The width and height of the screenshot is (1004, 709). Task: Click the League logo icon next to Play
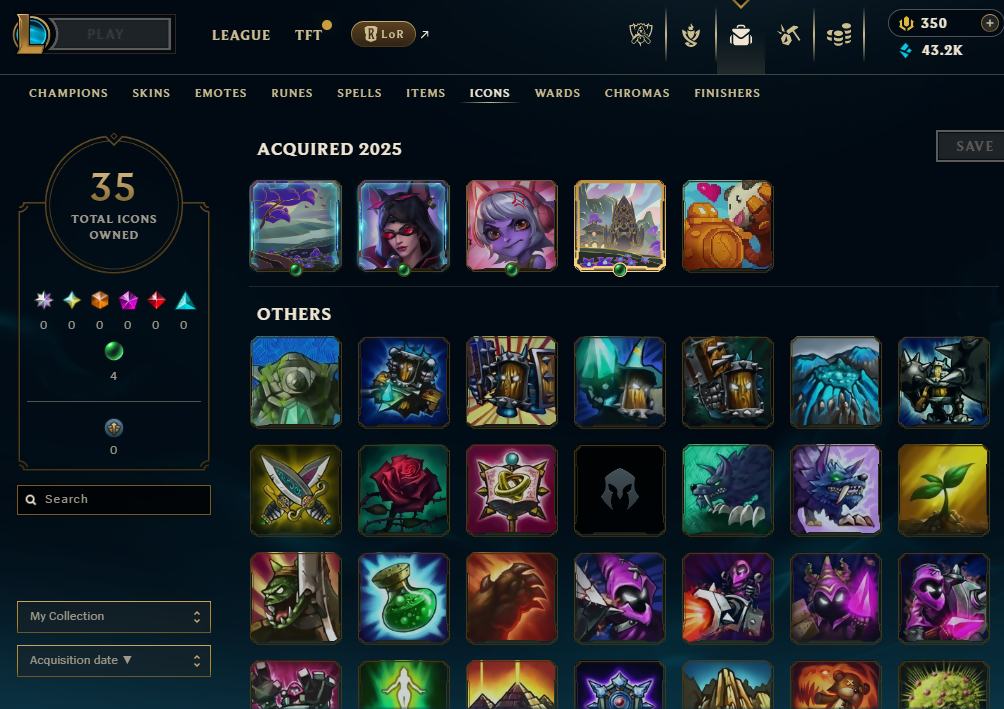pyautogui.click(x=31, y=34)
